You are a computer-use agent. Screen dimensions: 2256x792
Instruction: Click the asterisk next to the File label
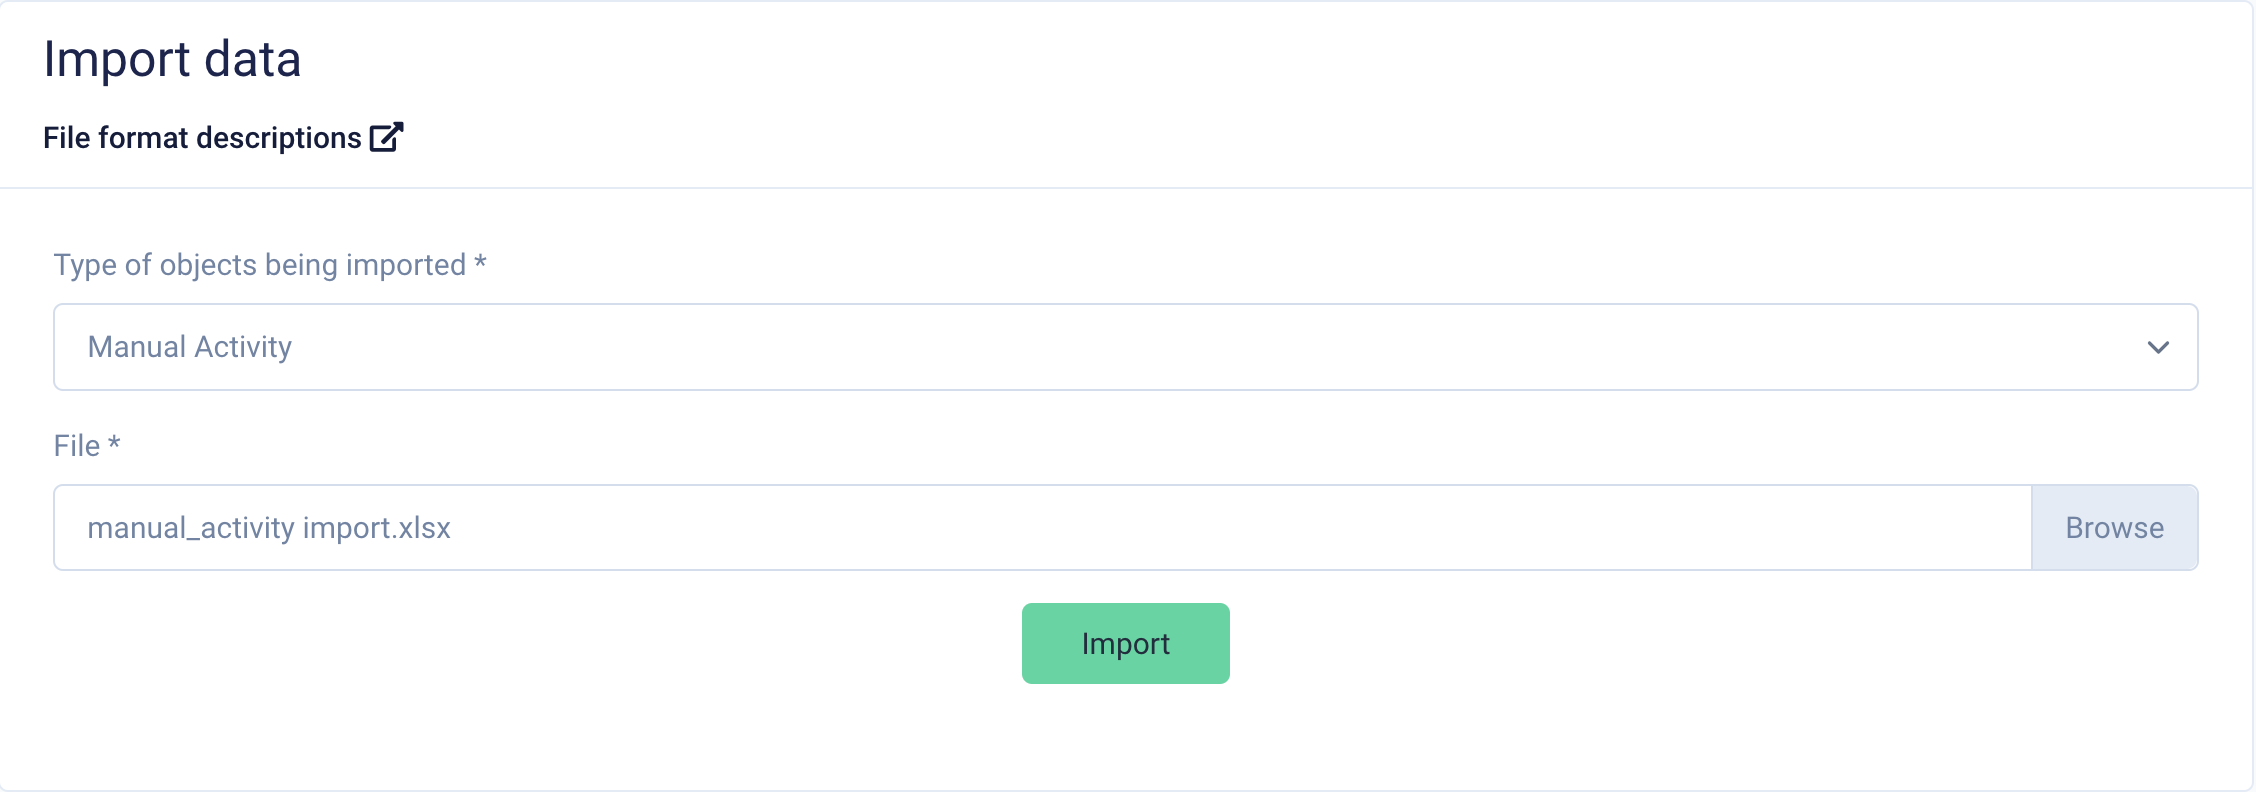[x=114, y=442]
